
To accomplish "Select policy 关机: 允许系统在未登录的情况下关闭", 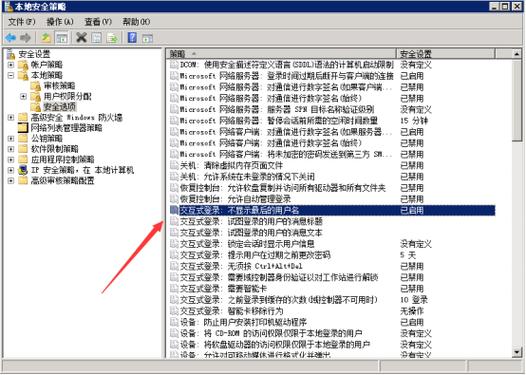I will coord(248,177).
